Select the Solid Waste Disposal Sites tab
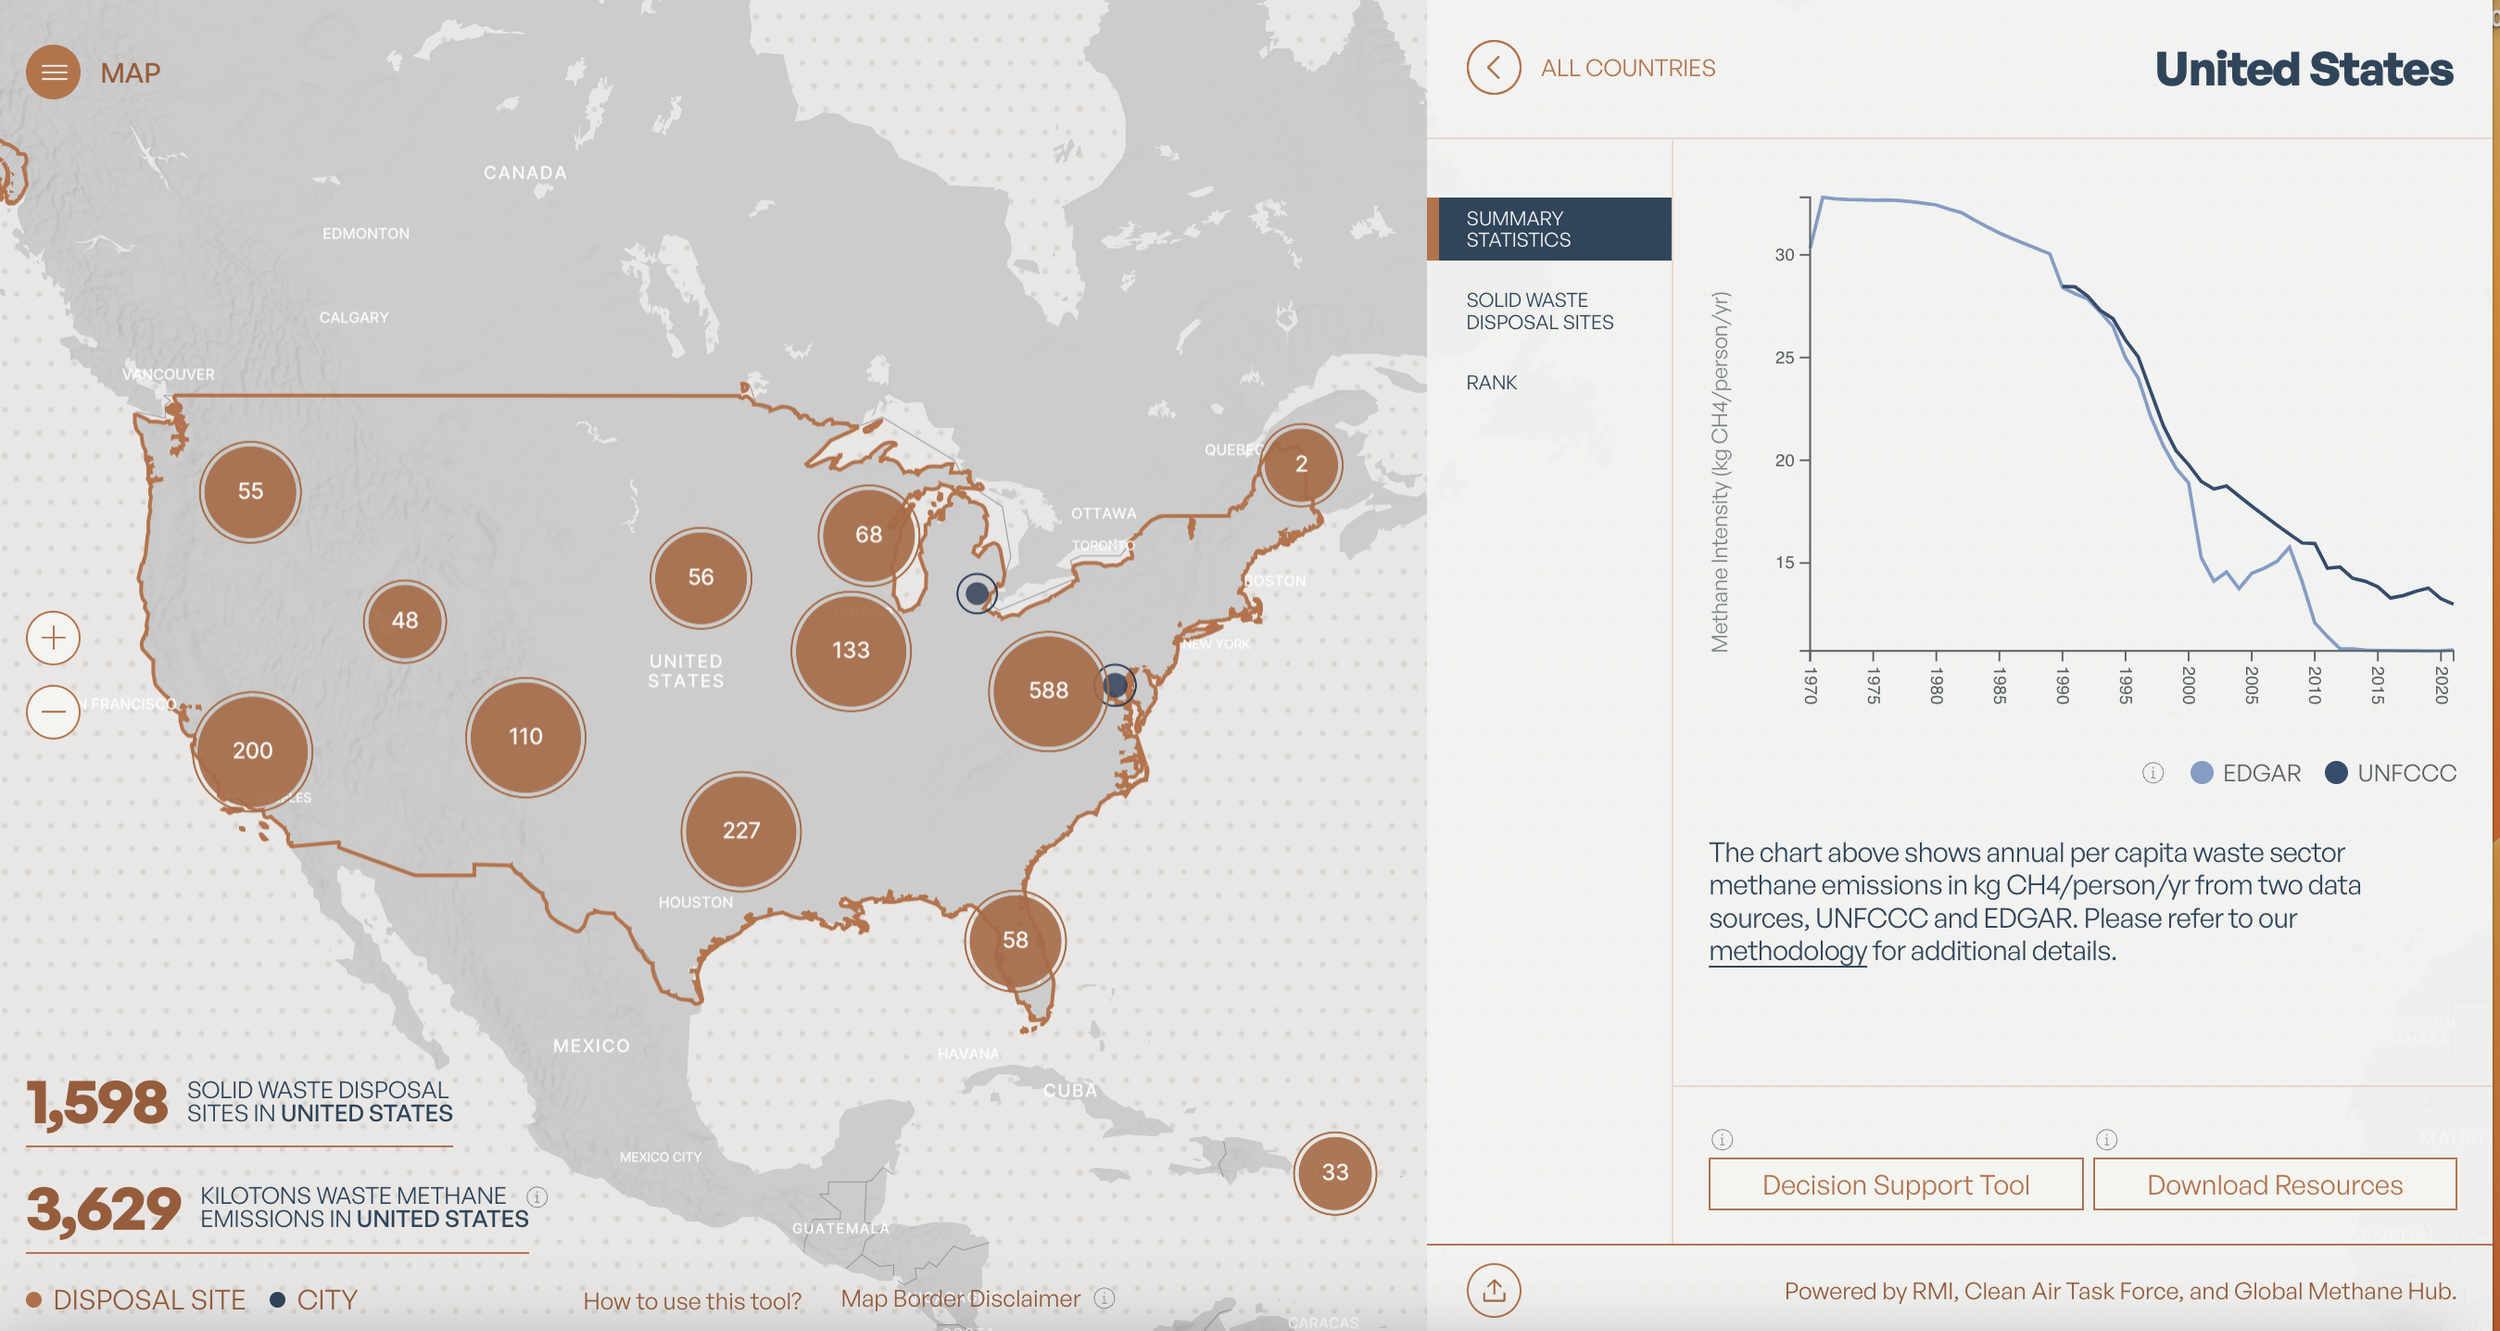The width and height of the screenshot is (2500, 1331). click(x=1539, y=311)
